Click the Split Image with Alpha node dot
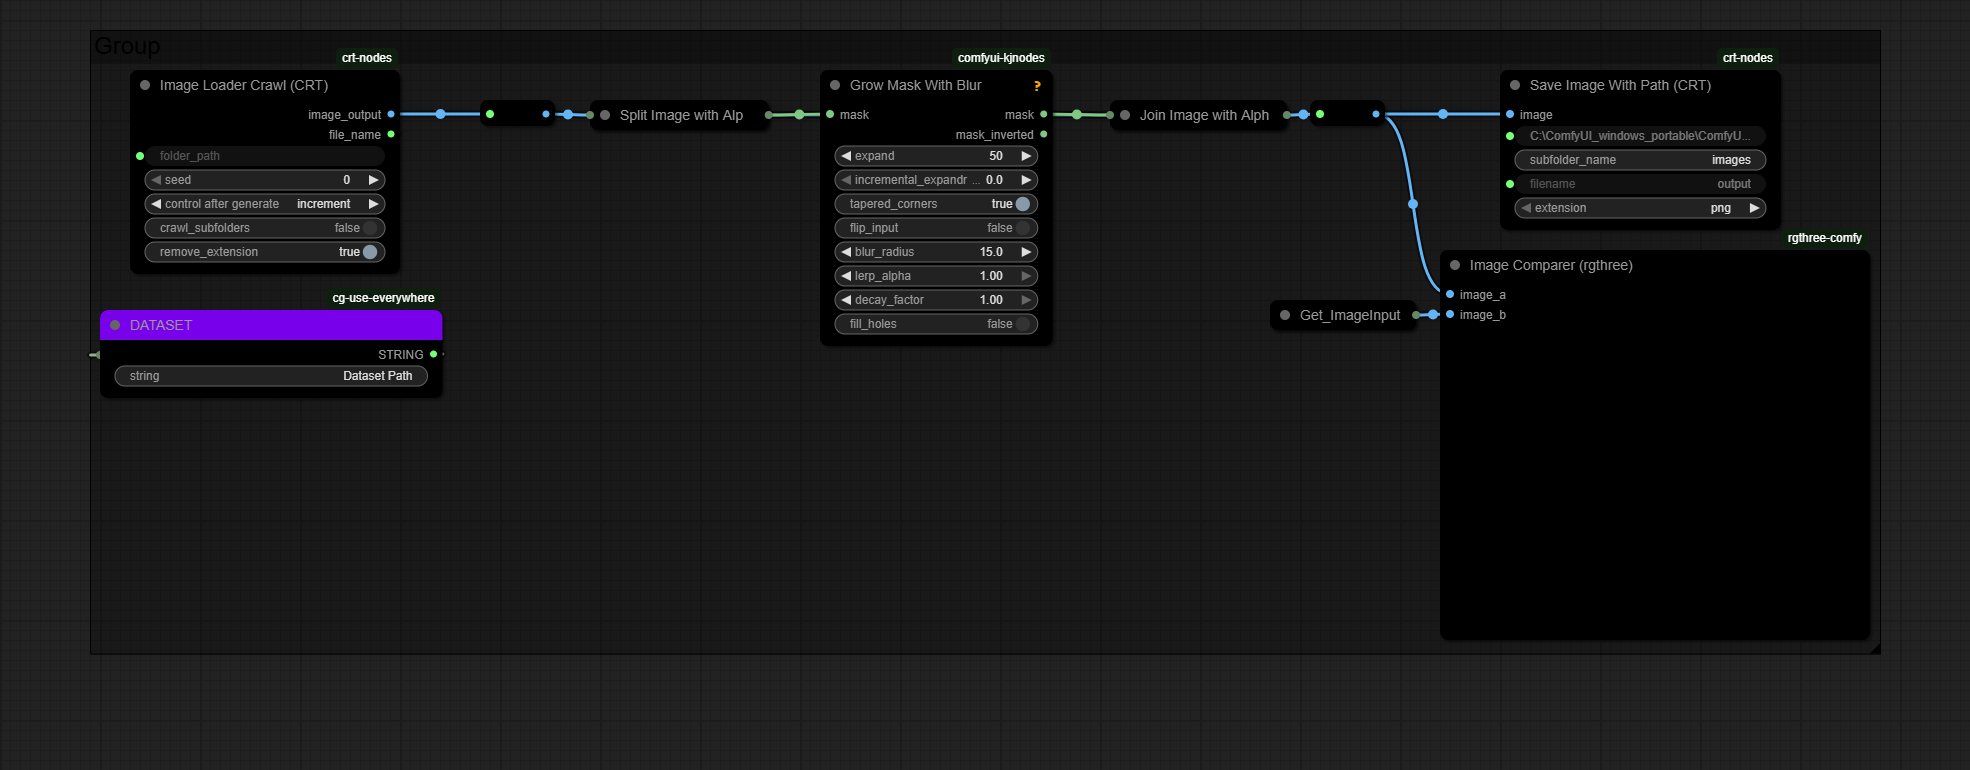 pos(605,115)
